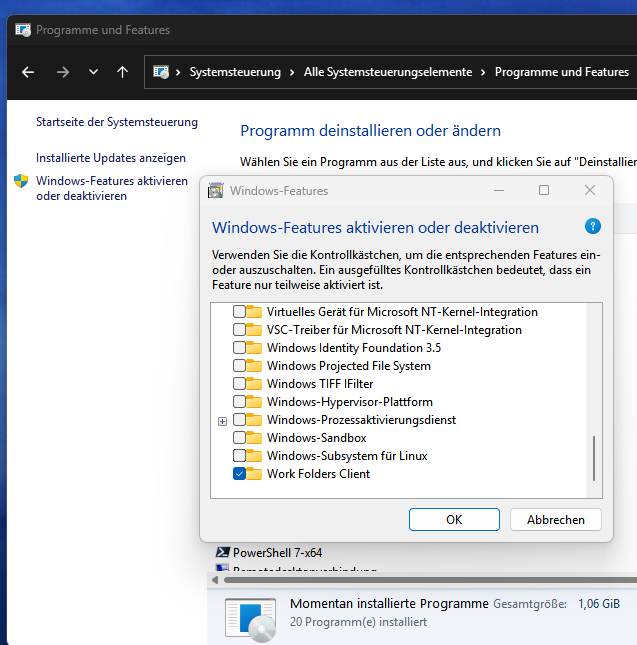Click folder icon of Windows-Hypervisor-Plattform
The image size is (637, 645).
click(x=254, y=402)
